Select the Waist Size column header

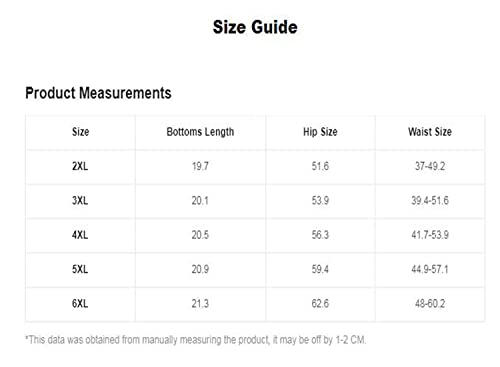(x=430, y=132)
